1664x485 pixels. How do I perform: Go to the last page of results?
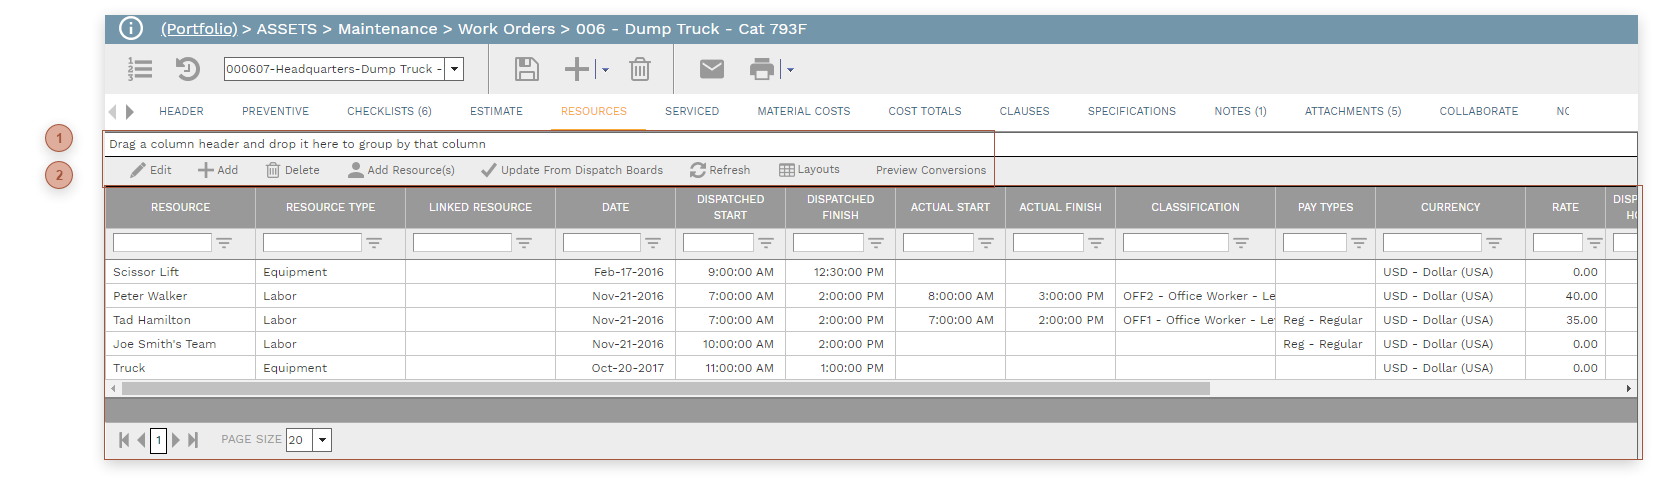pyautogui.click(x=193, y=440)
